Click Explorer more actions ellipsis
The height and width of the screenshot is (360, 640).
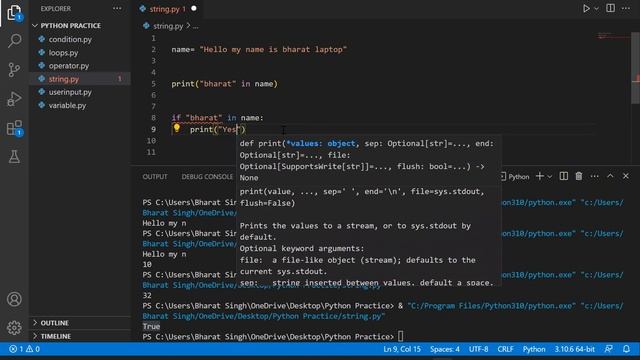coord(117,9)
